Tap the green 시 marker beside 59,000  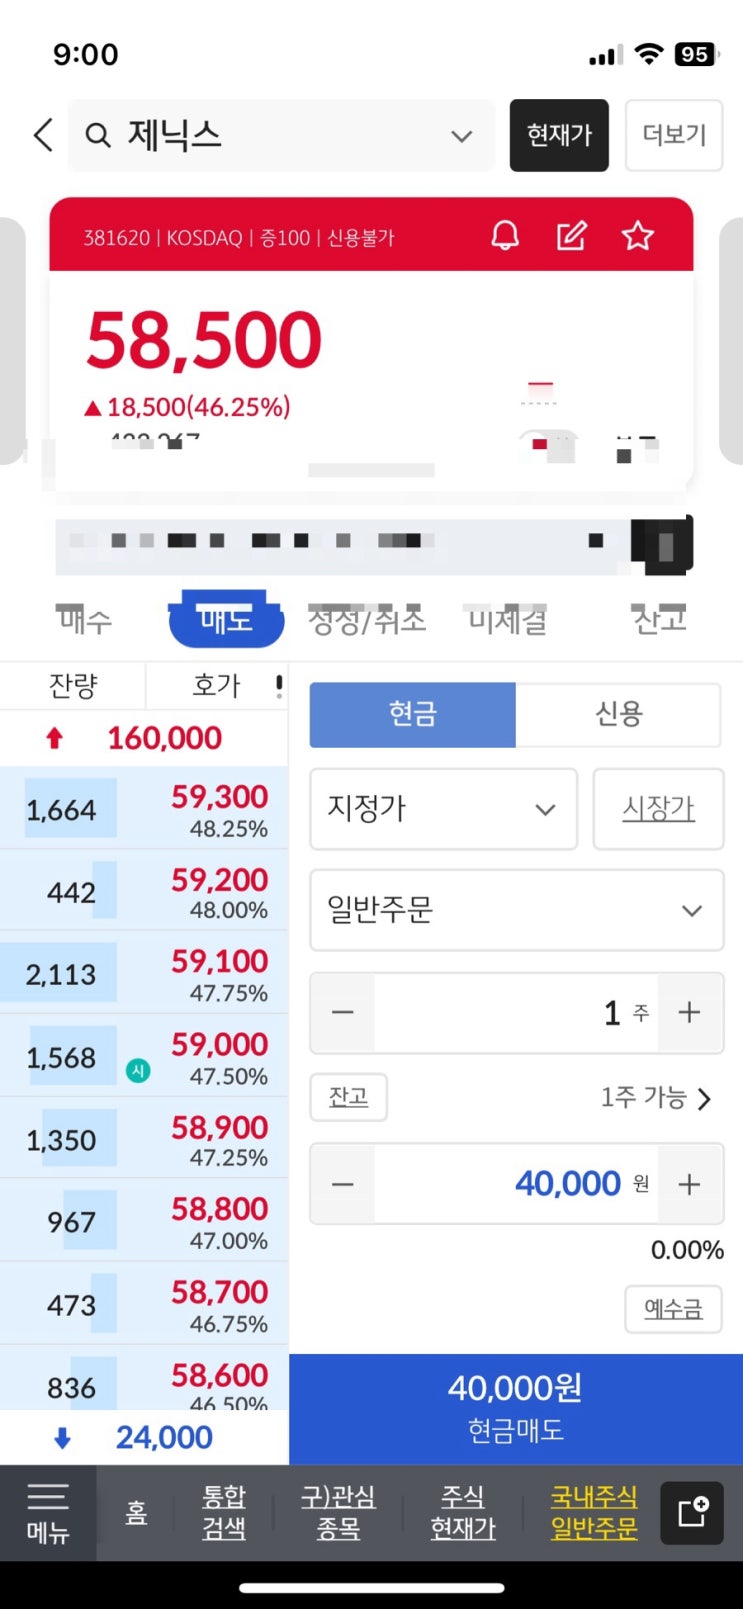pos(138,1070)
